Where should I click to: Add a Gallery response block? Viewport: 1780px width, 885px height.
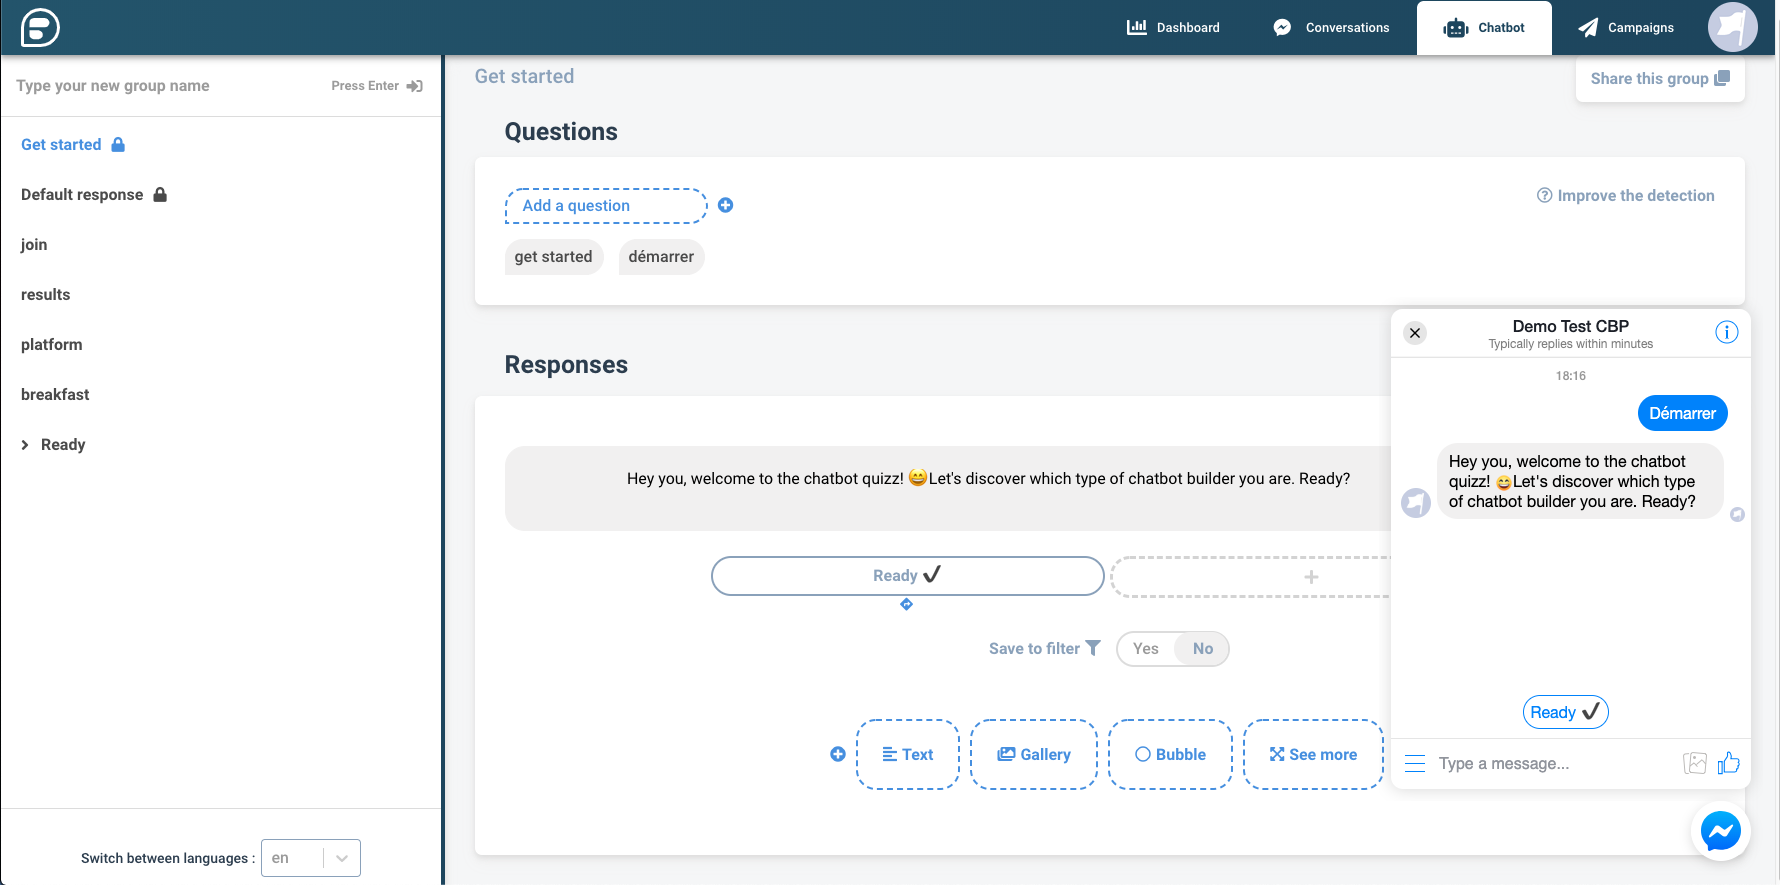[x=1034, y=754]
